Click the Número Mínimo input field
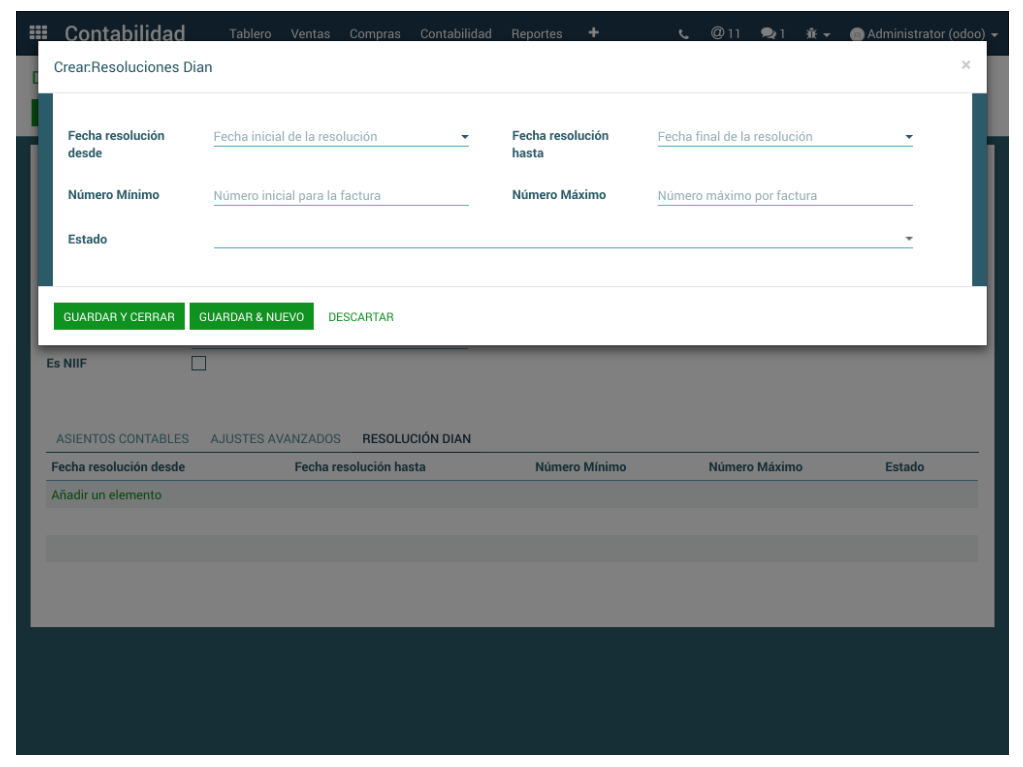The height and width of the screenshot is (767, 1023). tap(340, 196)
